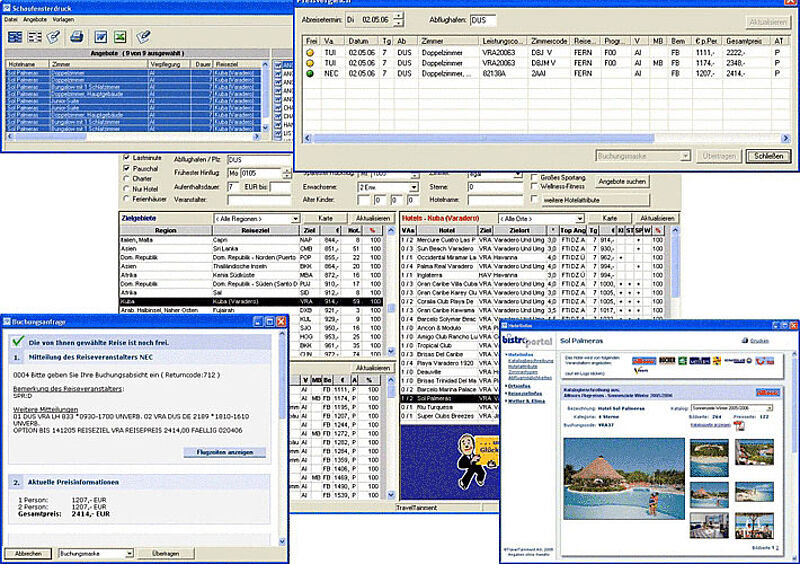Open the Reisezielinfos section in Hotelinfos sidebar
The width and height of the screenshot is (800, 564).
click(524, 394)
